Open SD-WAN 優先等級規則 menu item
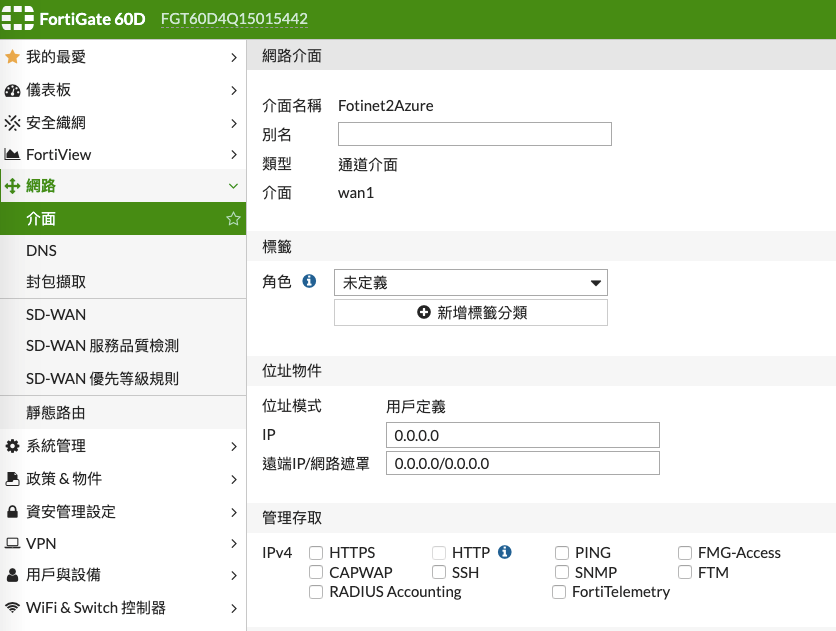The width and height of the screenshot is (836, 631). pos(123,378)
